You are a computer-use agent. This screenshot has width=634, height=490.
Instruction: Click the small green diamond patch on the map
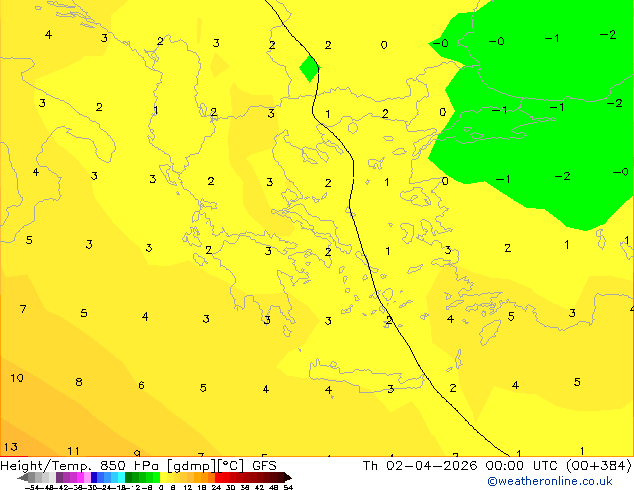click(x=310, y=69)
